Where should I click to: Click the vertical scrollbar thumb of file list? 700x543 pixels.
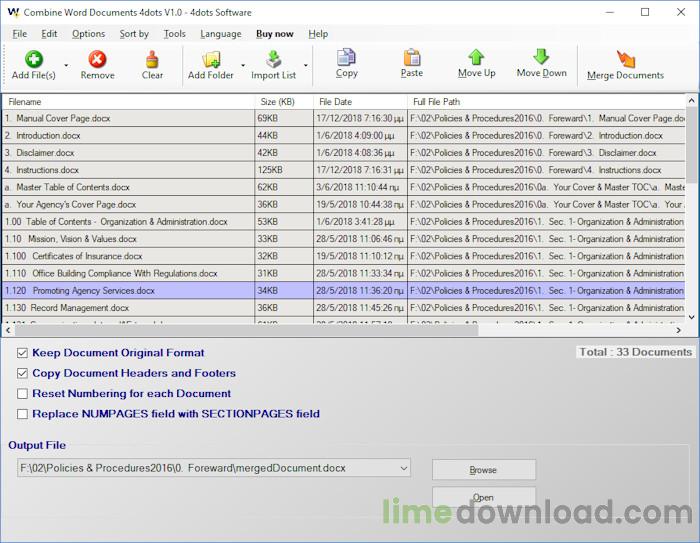pos(692,145)
